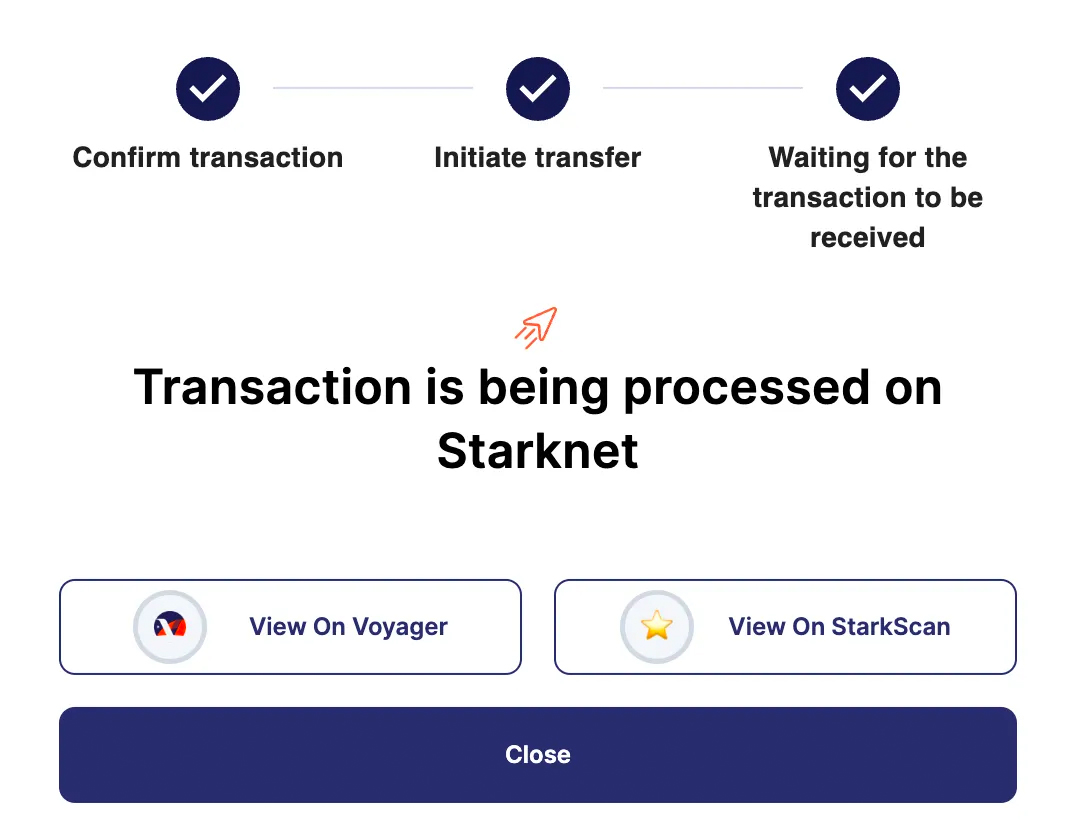Click the word Transaction in the heading
Screen dimensions: 1082x836
pyautogui.click(x=272, y=387)
